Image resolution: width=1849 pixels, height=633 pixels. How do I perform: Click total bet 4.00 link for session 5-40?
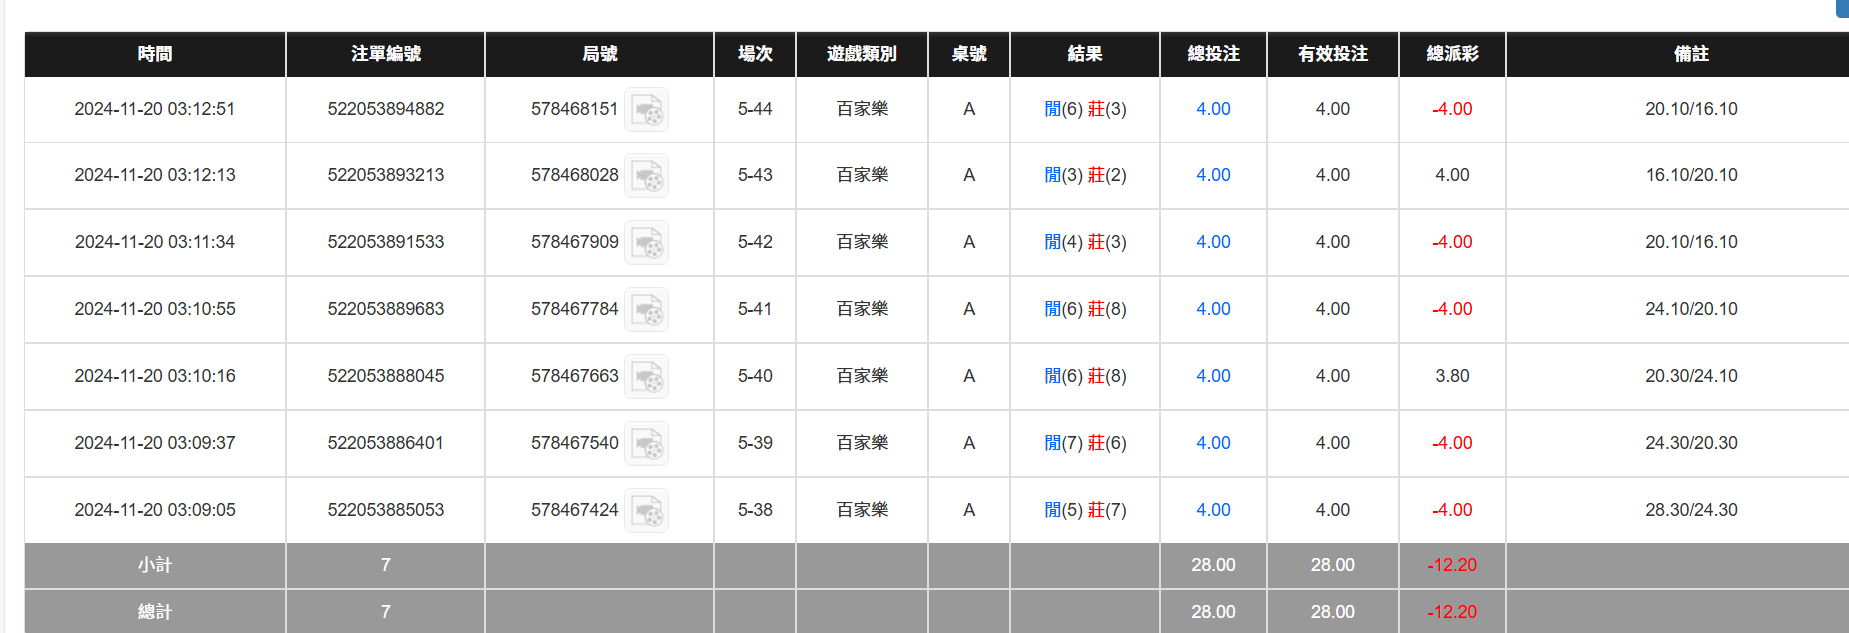[1213, 376]
